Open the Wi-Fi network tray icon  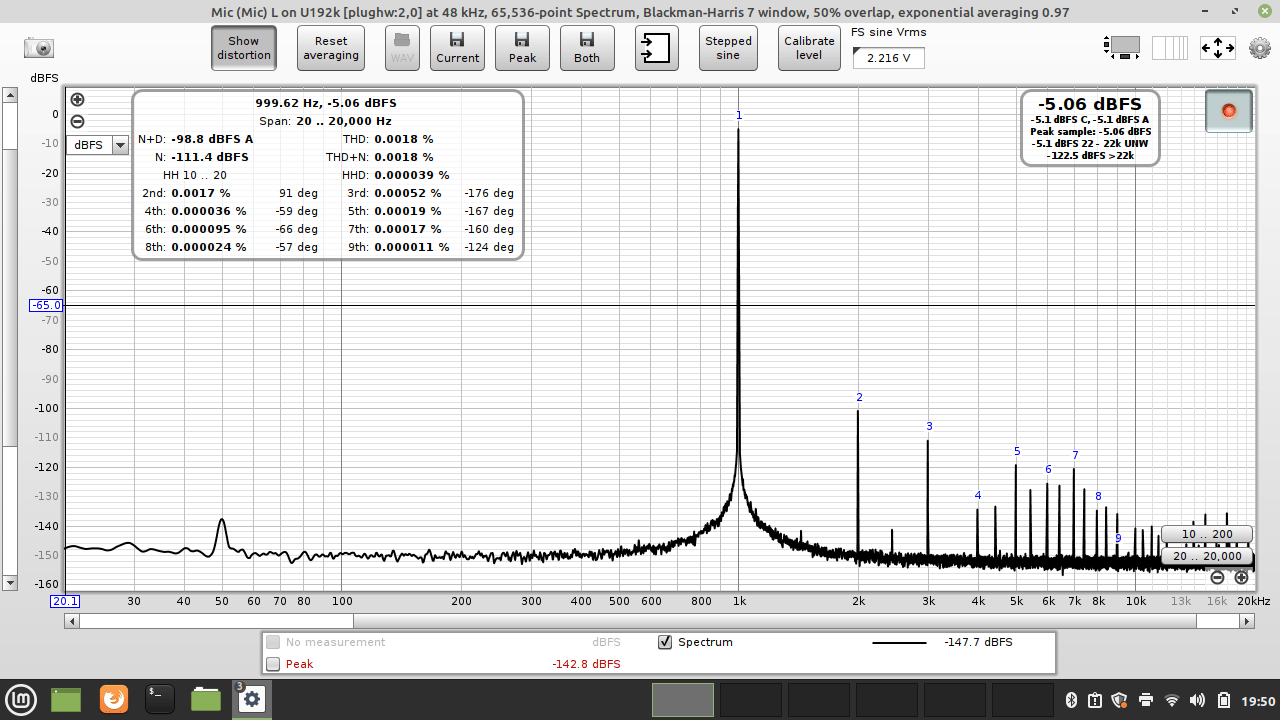click(1172, 700)
